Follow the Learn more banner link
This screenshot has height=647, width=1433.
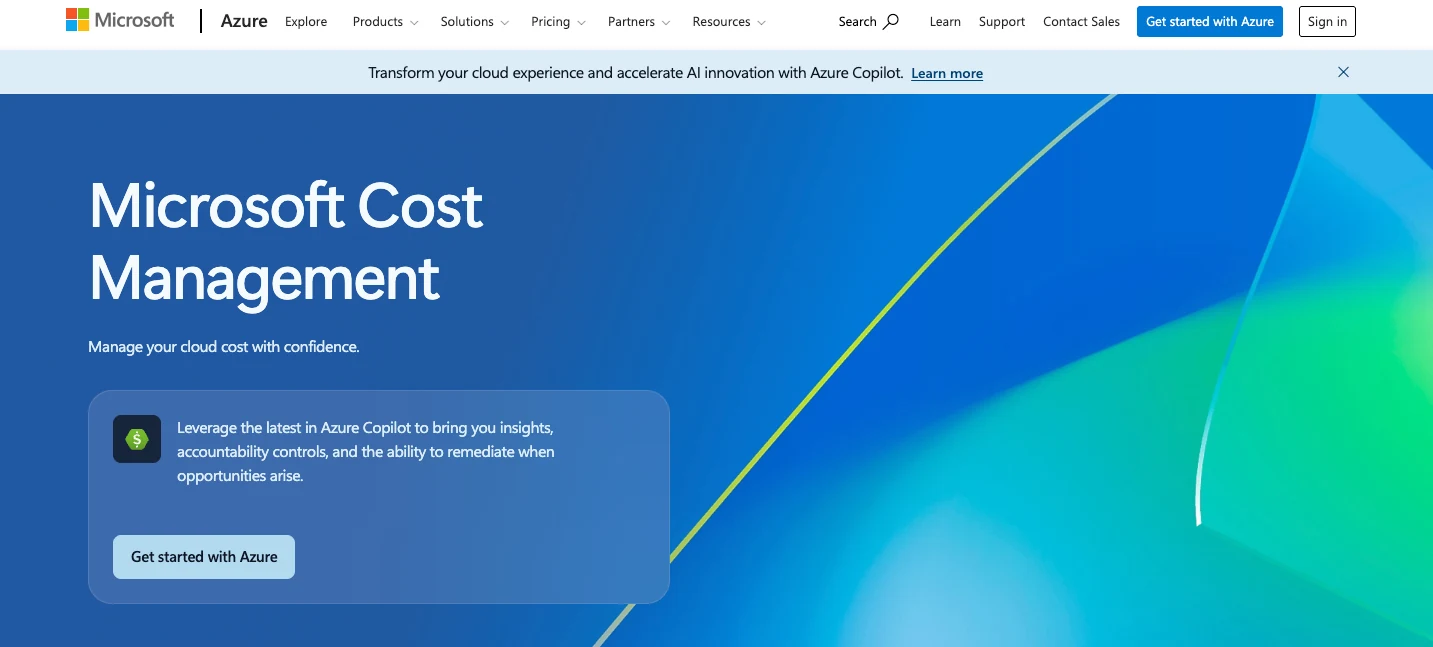click(x=947, y=73)
